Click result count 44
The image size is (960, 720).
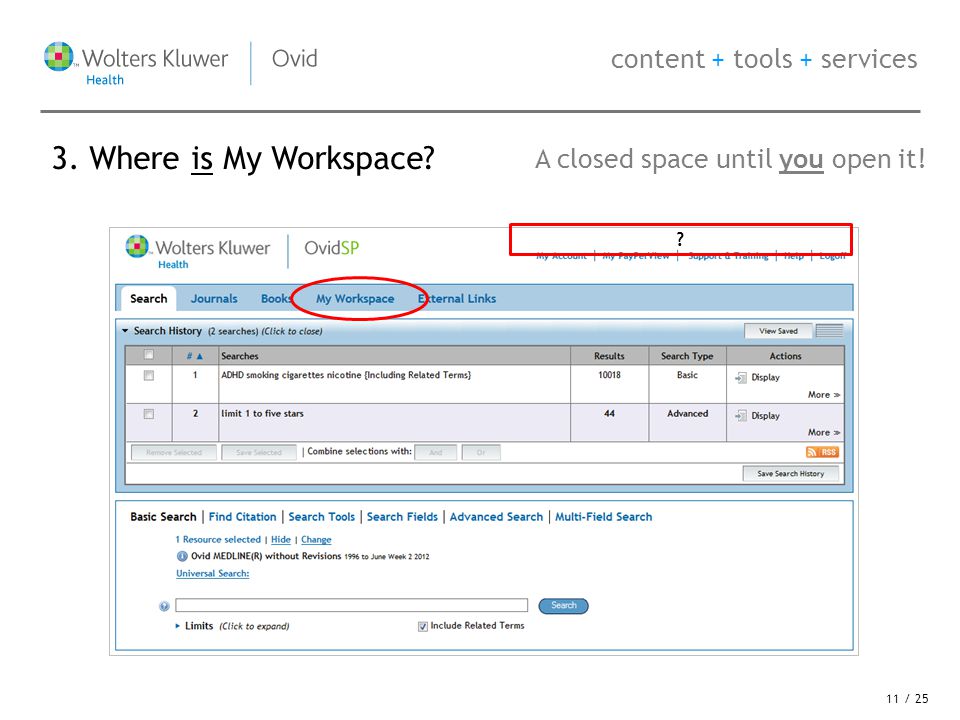pyautogui.click(x=609, y=413)
